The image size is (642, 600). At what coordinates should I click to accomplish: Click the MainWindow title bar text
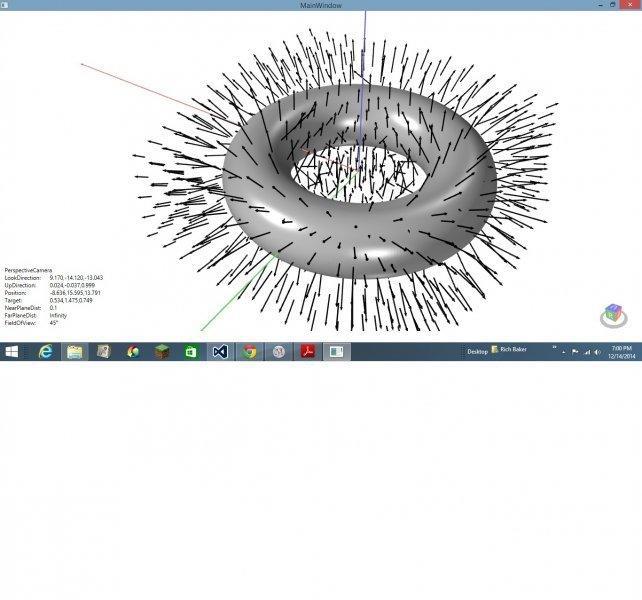click(x=321, y=5)
